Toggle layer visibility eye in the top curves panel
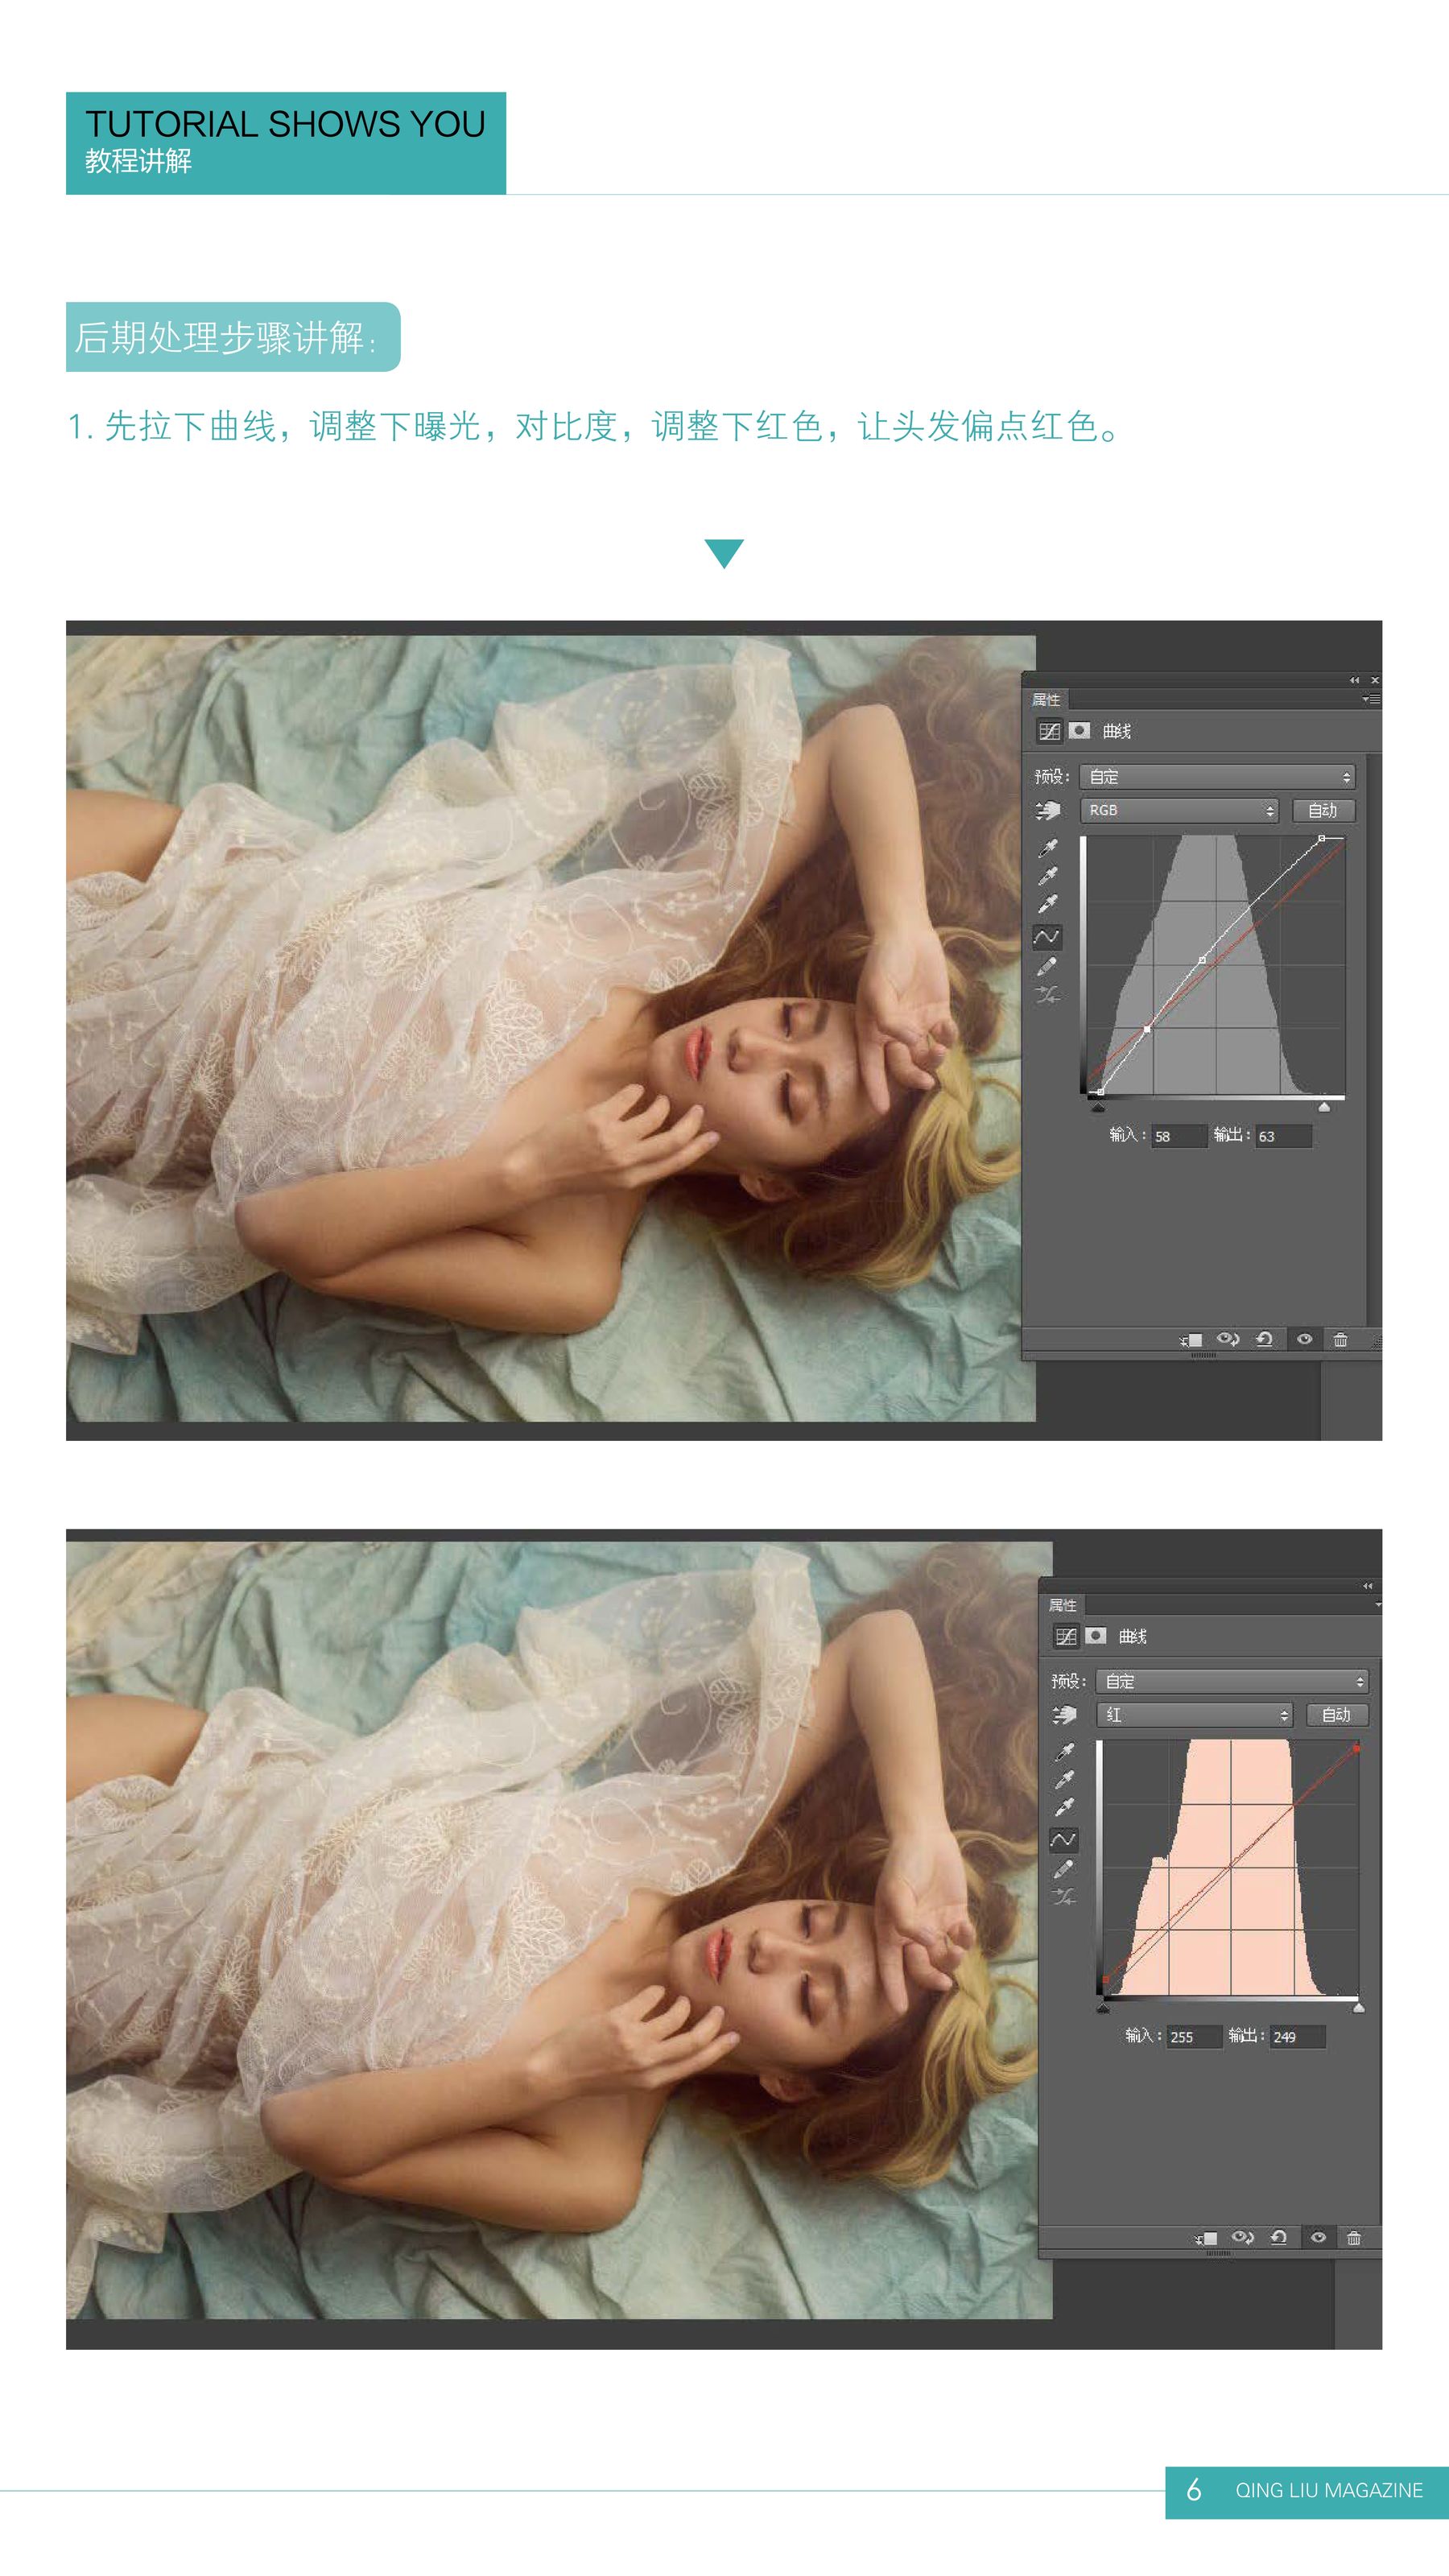The width and height of the screenshot is (1449, 2576). click(1304, 1339)
